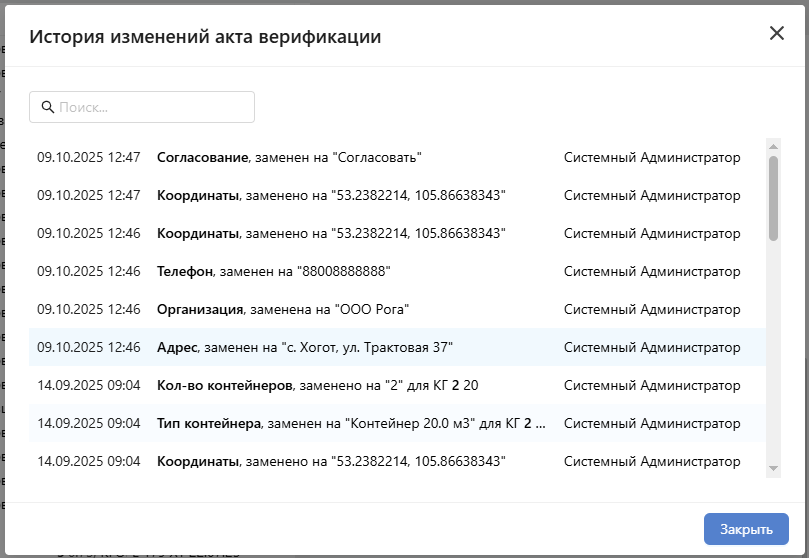Screen dimensions: 809x558
Task: Select the Организация change entry
Action: click(x=283, y=309)
